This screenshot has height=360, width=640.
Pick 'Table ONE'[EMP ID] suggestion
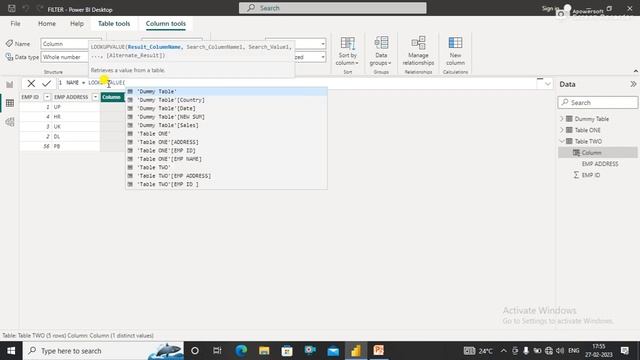pos(227,151)
